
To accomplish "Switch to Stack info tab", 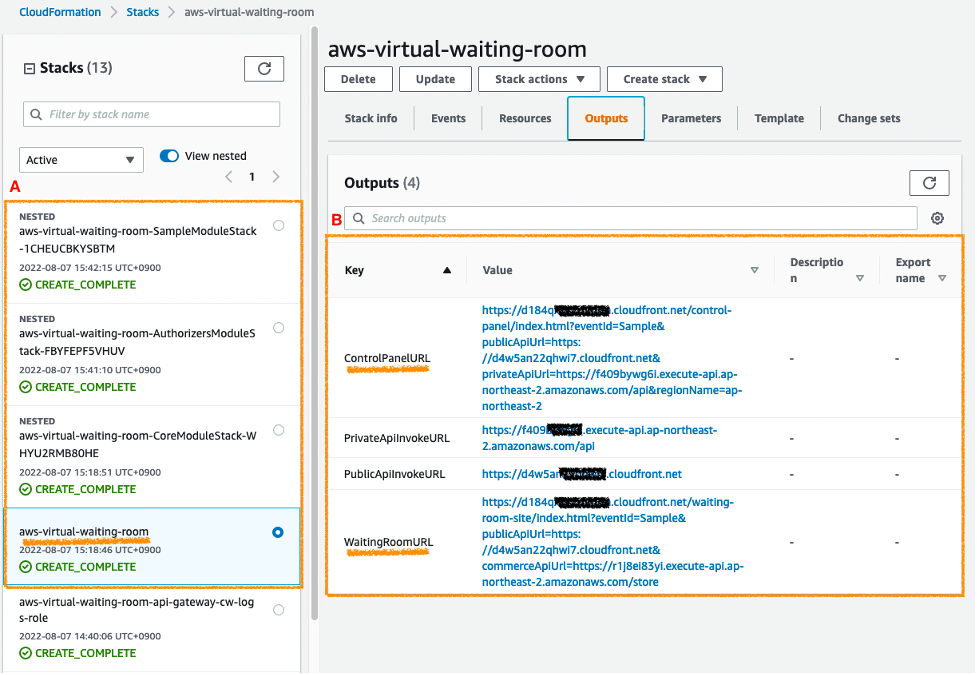I will 371,118.
